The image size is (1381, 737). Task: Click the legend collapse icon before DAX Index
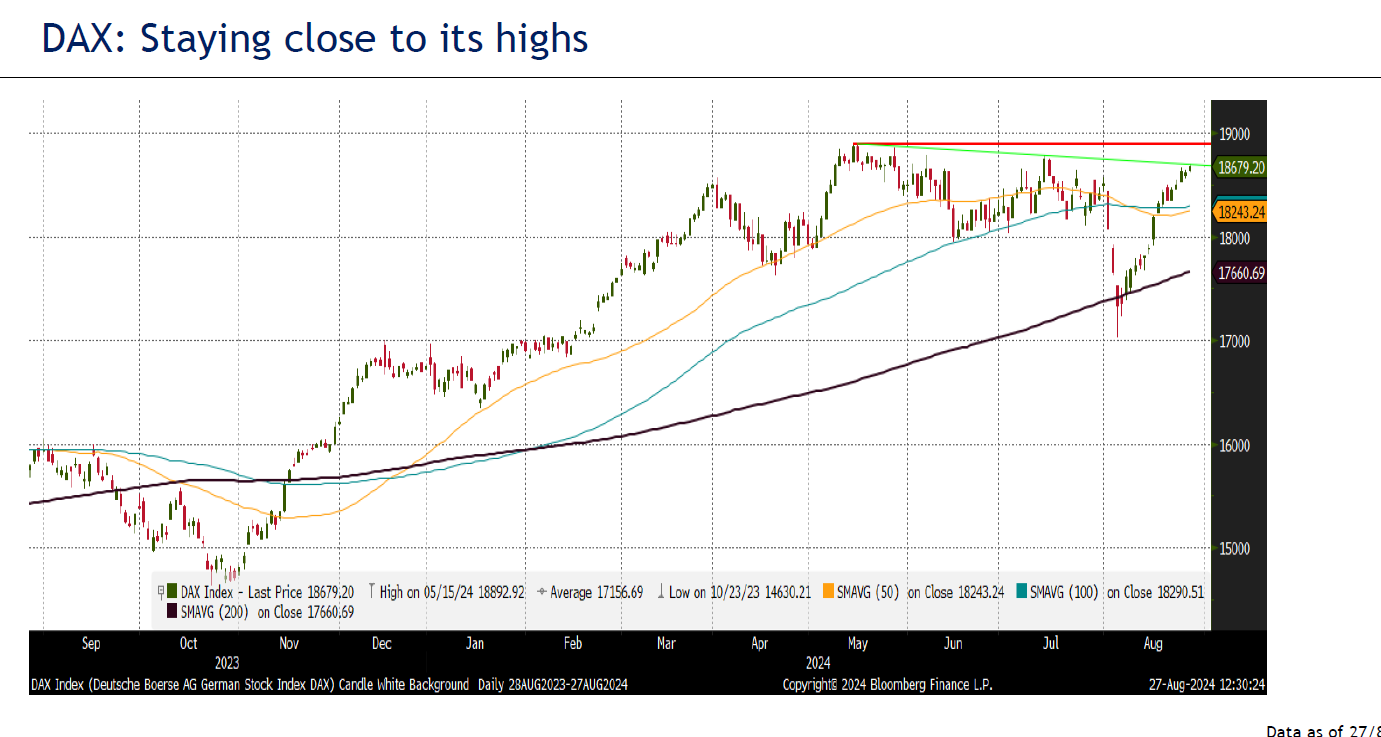point(161,592)
